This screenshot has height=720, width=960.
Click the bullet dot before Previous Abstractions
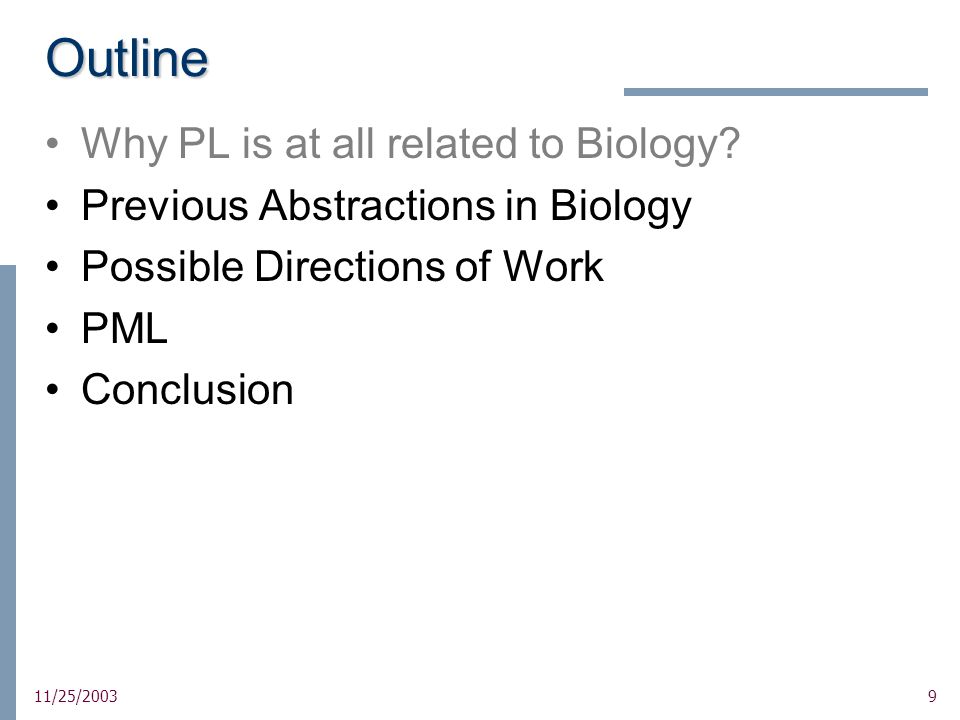[x=53, y=206]
